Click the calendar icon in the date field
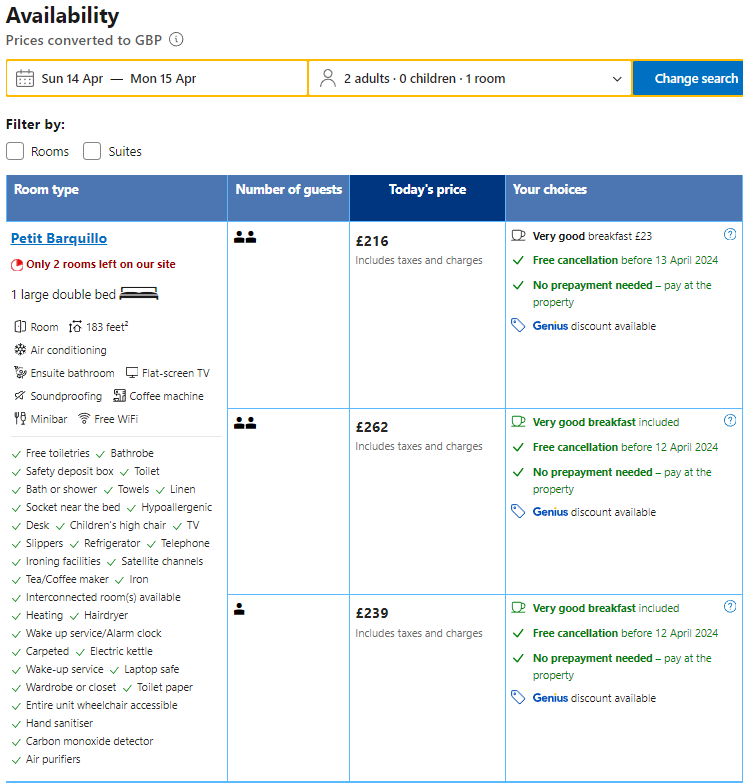The width and height of the screenshot is (743, 783). (24, 78)
